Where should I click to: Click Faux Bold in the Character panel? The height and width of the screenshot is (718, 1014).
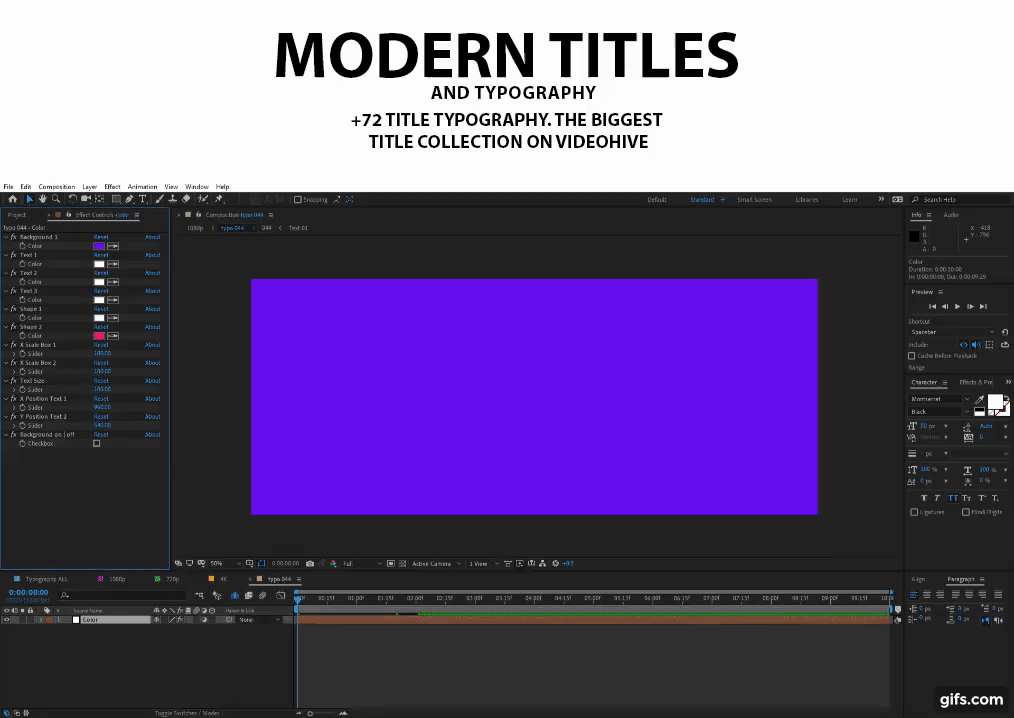(x=923, y=498)
